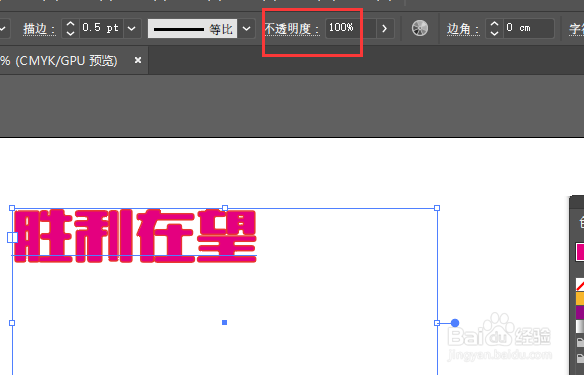Click the 胜利在望 magenta text

point(135,236)
